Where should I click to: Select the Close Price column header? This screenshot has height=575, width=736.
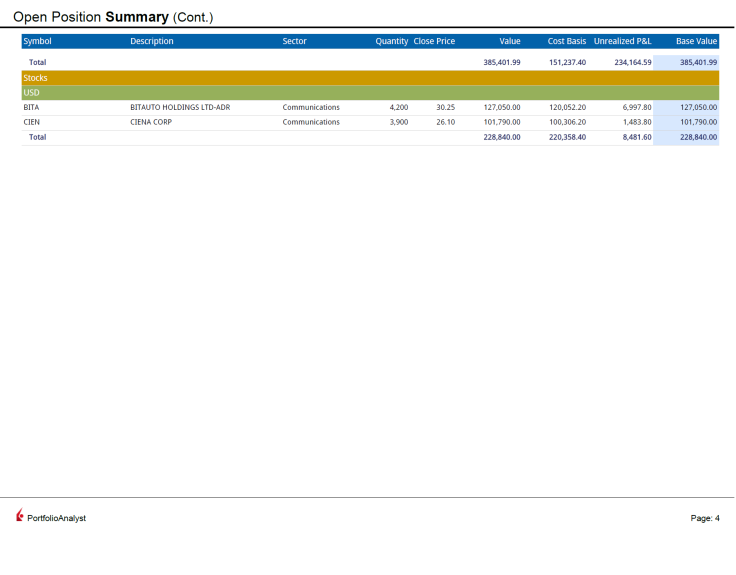434,42
